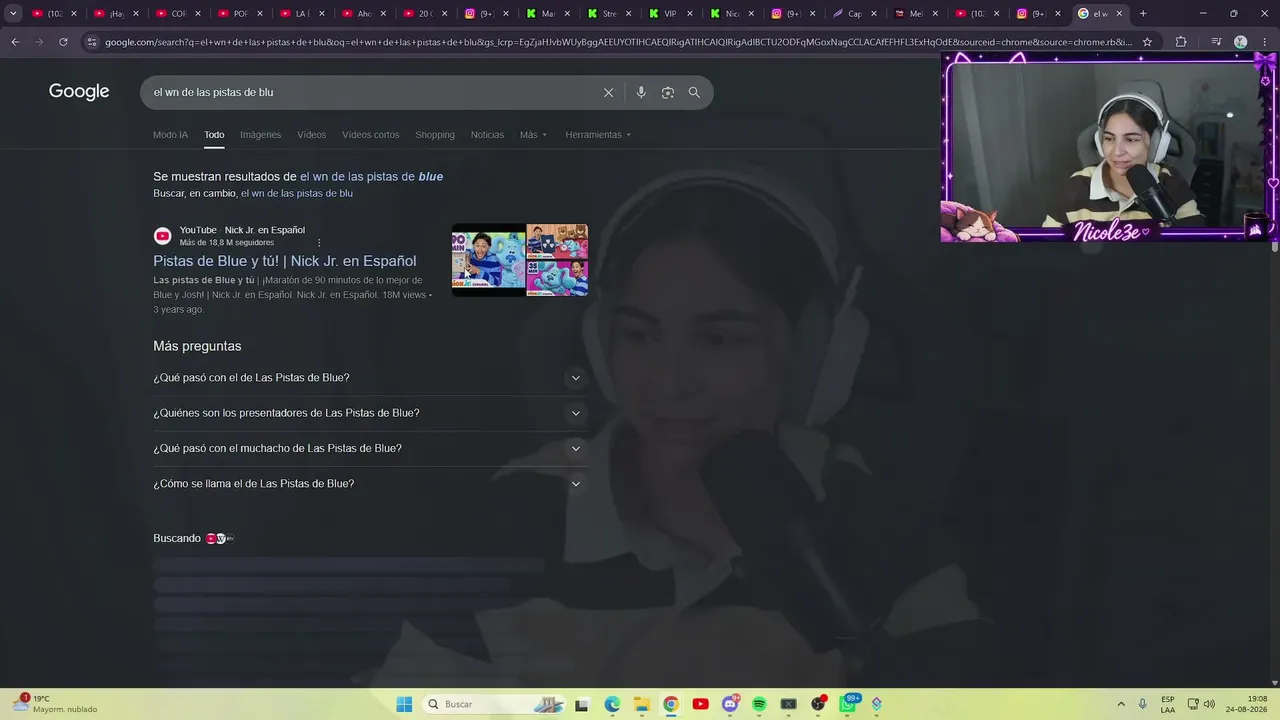This screenshot has width=1280, height=720.
Task: Switch to the 'Vídeos cortos' tab
Action: 371,135
